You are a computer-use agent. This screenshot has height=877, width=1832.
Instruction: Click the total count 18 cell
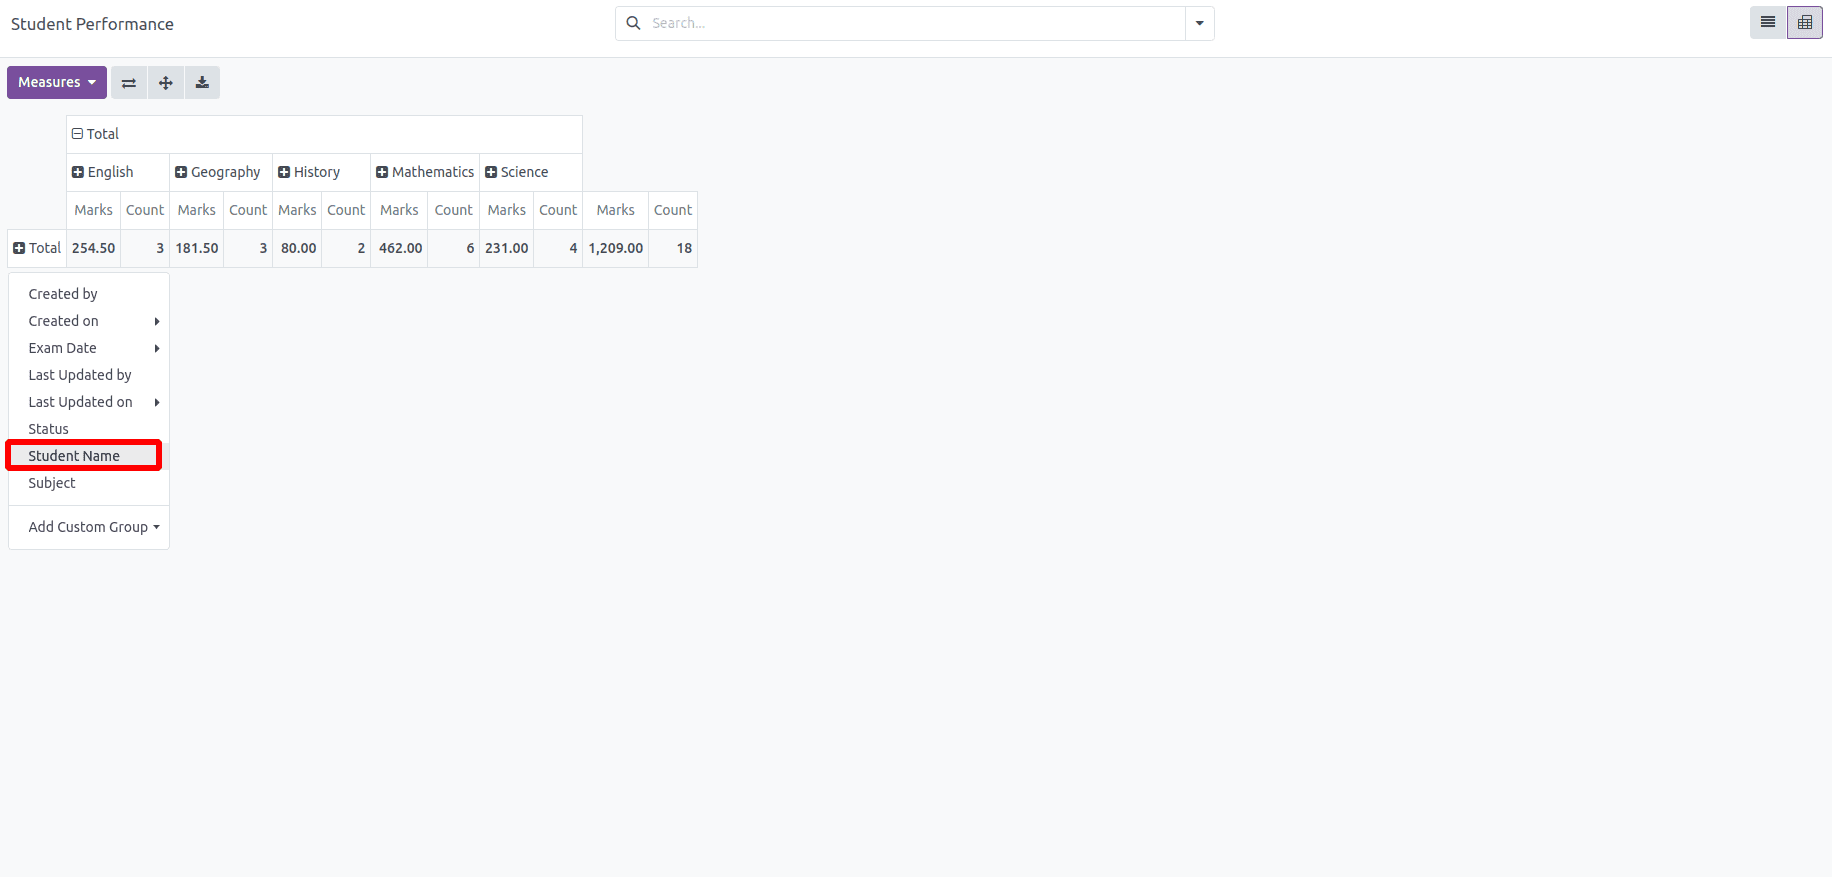[673, 248]
